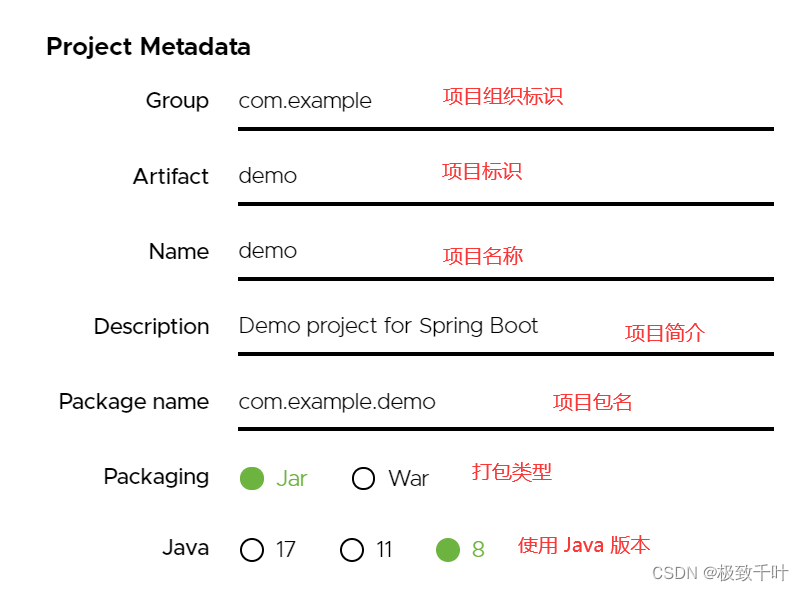Click the Name field label
The height and width of the screenshot is (591, 804).
tap(179, 252)
